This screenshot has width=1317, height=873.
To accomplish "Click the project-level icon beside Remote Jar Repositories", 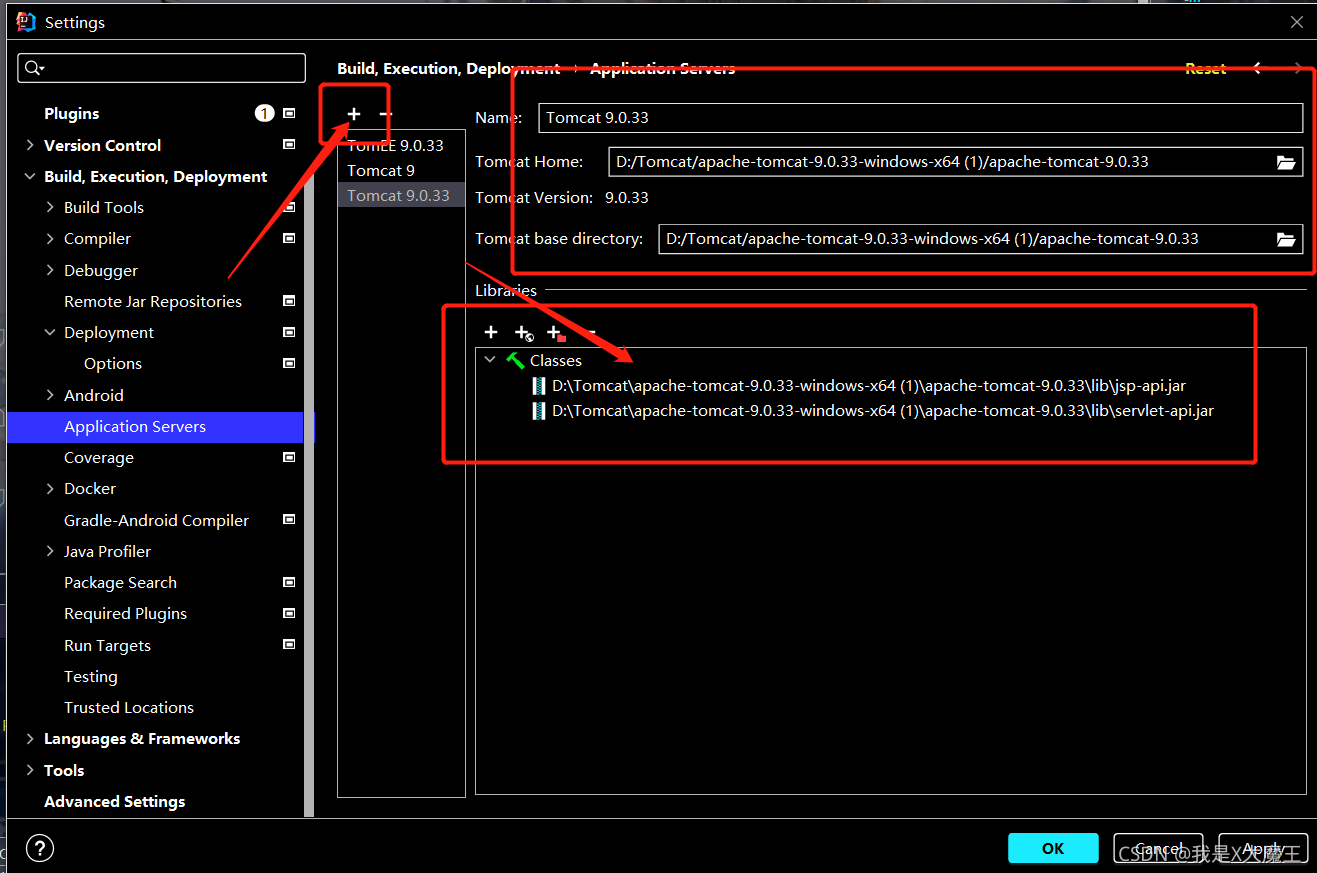I will pyautogui.click(x=289, y=301).
